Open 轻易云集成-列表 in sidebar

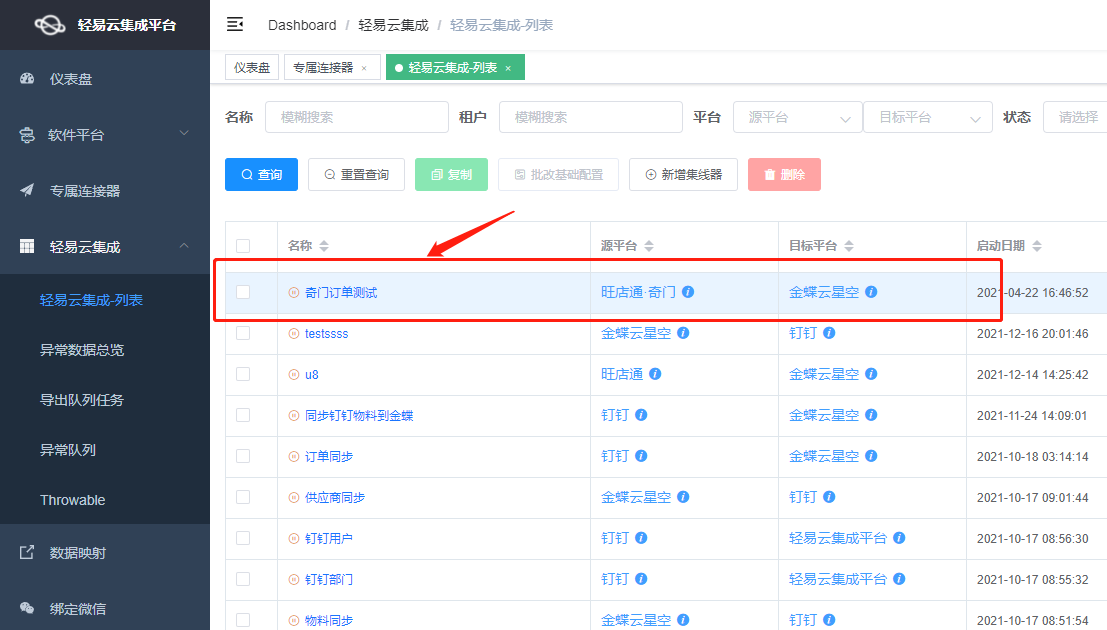click(x=104, y=300)
